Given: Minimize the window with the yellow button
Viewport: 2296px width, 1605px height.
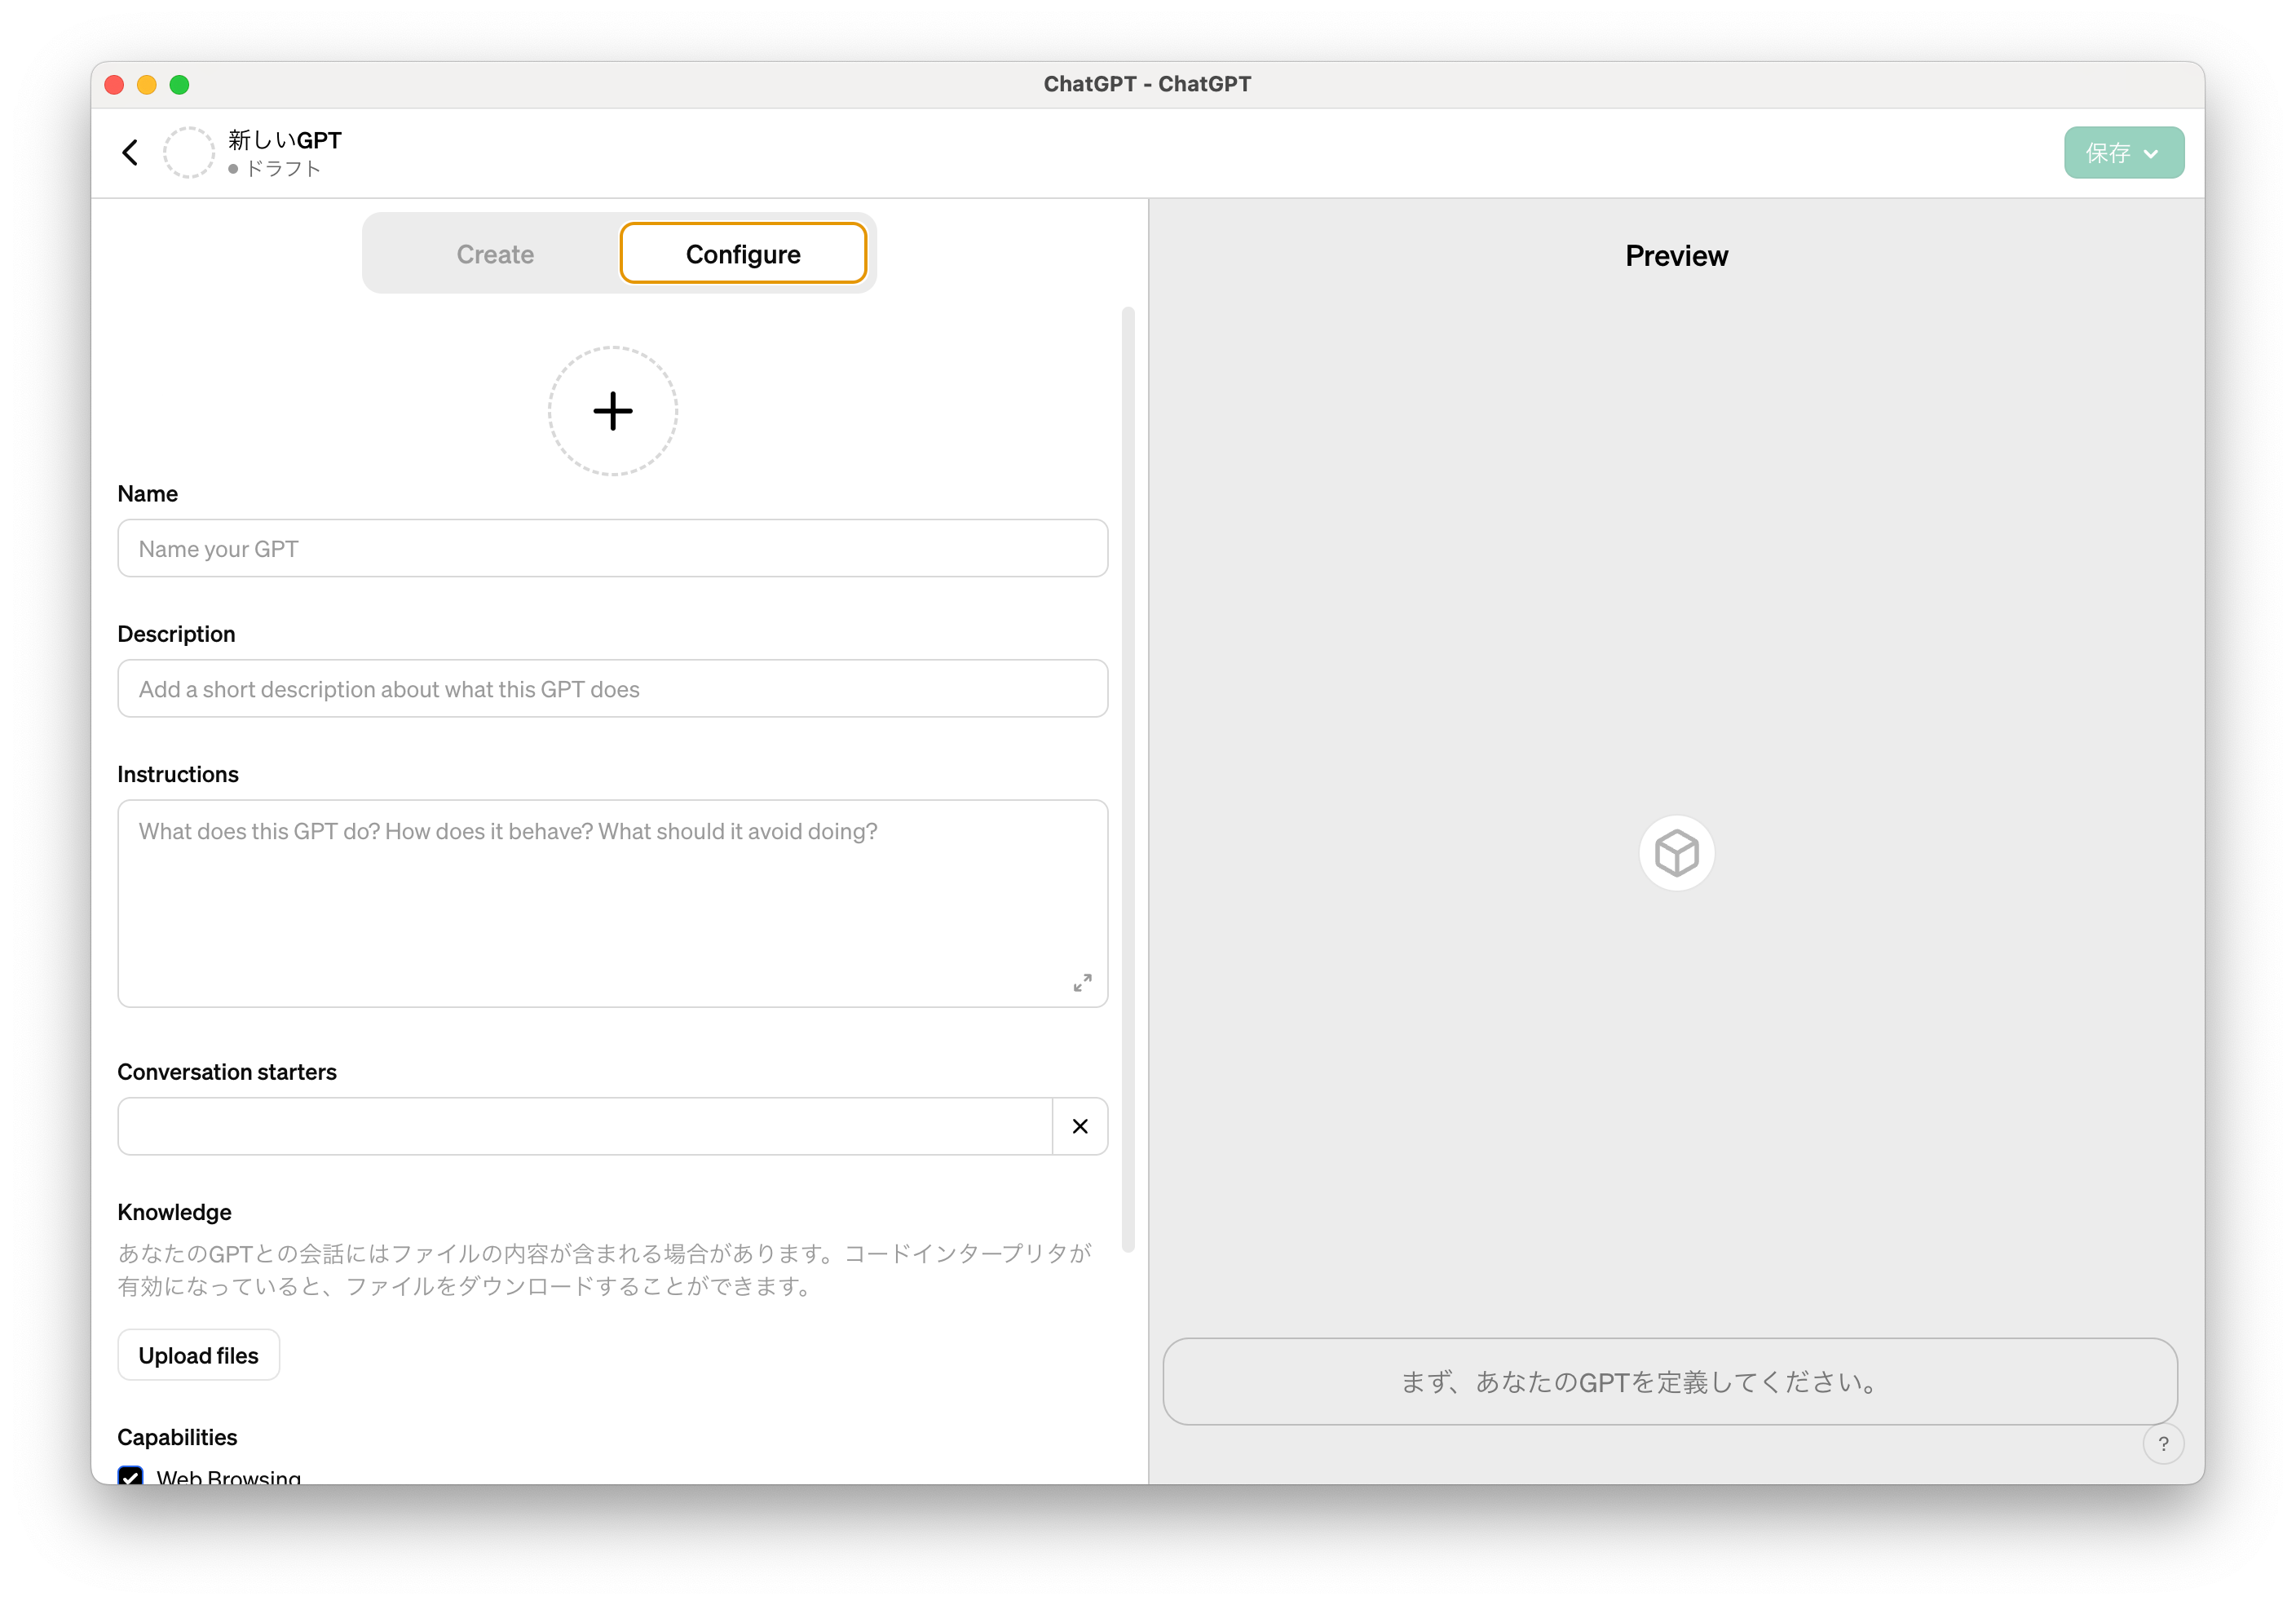Looking at the screenshot, I should (147, 85).
